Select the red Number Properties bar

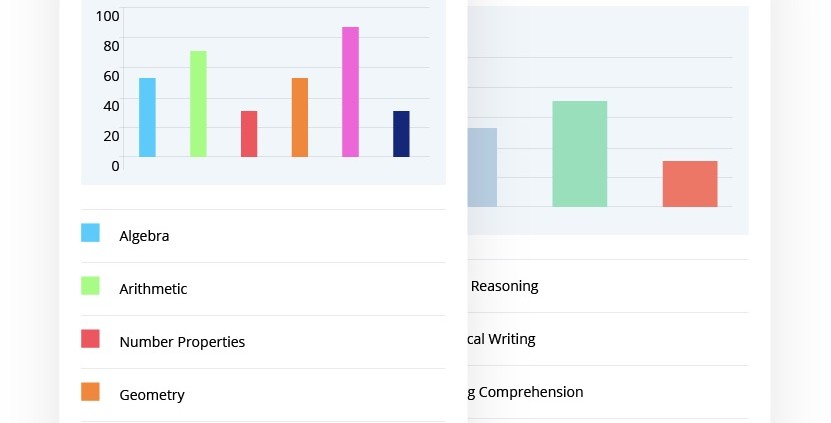point(249,134)
